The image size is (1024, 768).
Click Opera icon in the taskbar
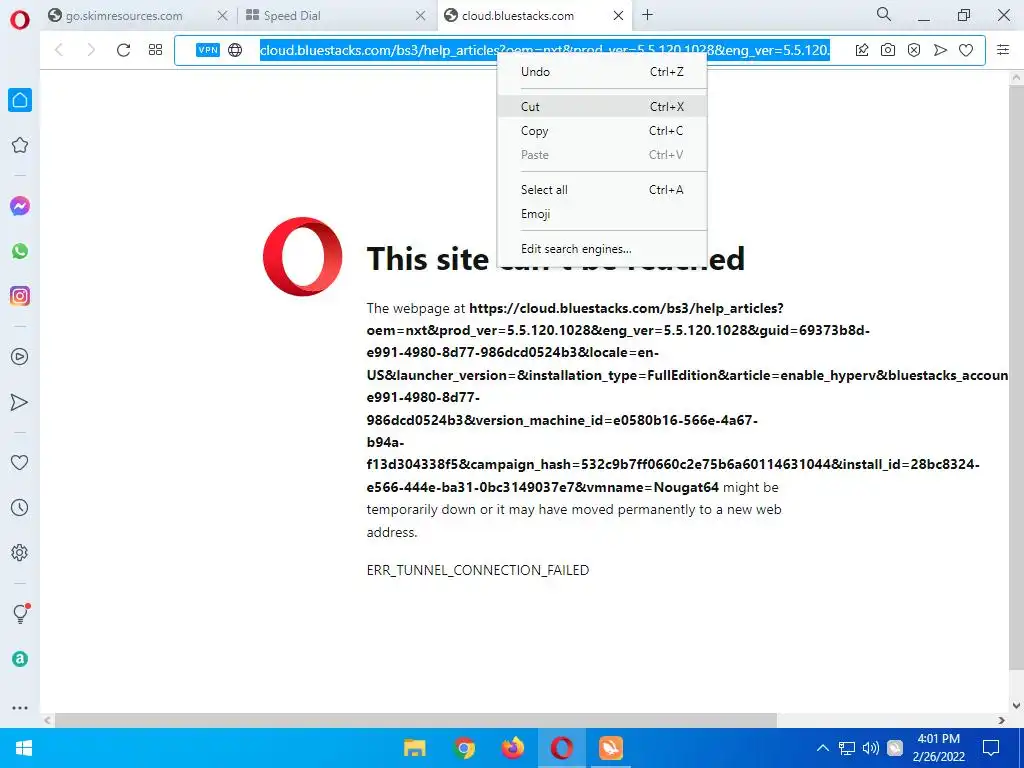coord(562,748)
